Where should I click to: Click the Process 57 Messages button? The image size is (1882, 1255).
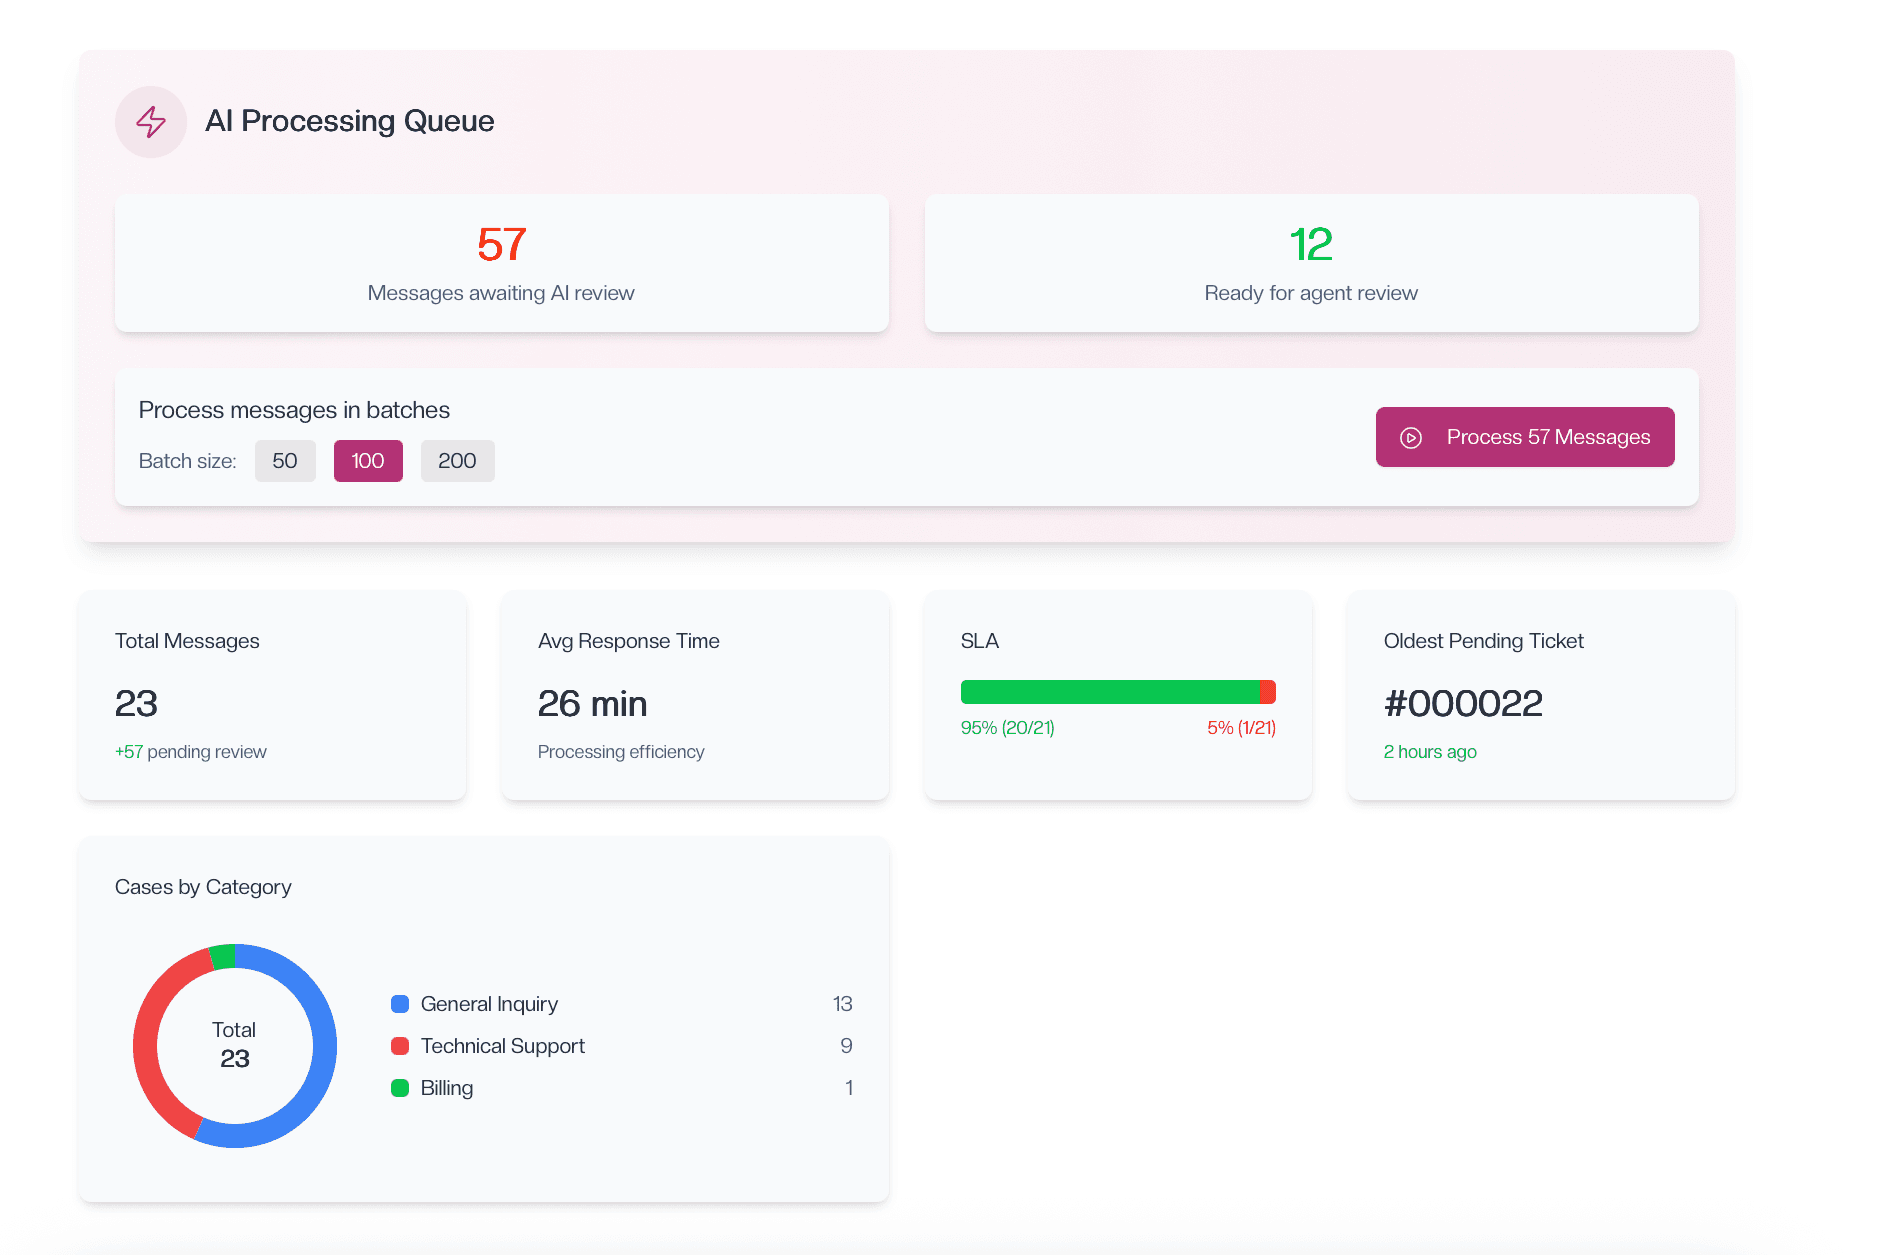1524,437
